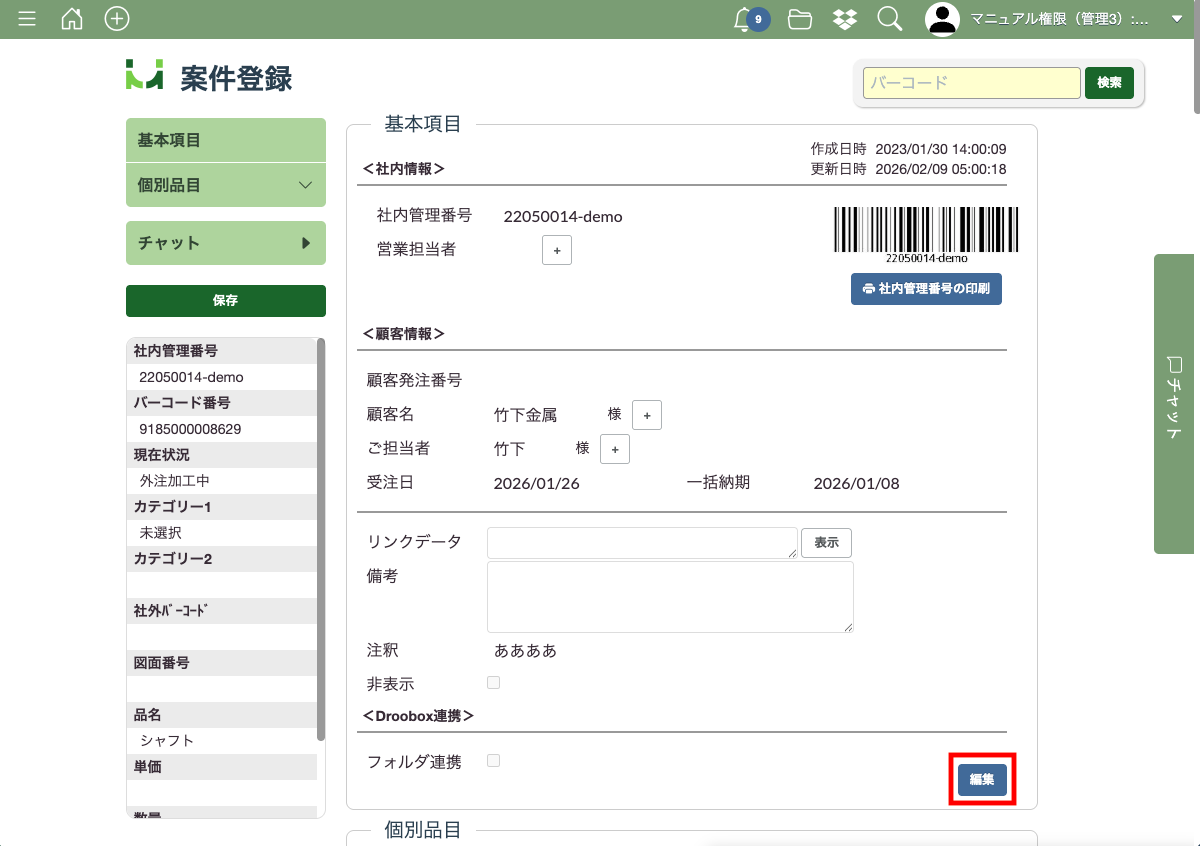Open the notifications bell icon

[x=743, y=19]
